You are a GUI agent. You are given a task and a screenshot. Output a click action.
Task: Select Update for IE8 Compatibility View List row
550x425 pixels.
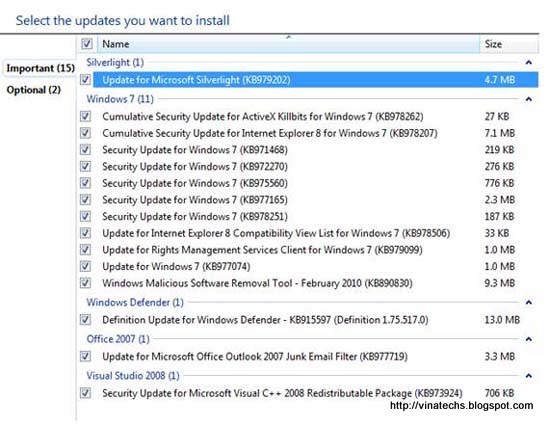pos(276,233)
